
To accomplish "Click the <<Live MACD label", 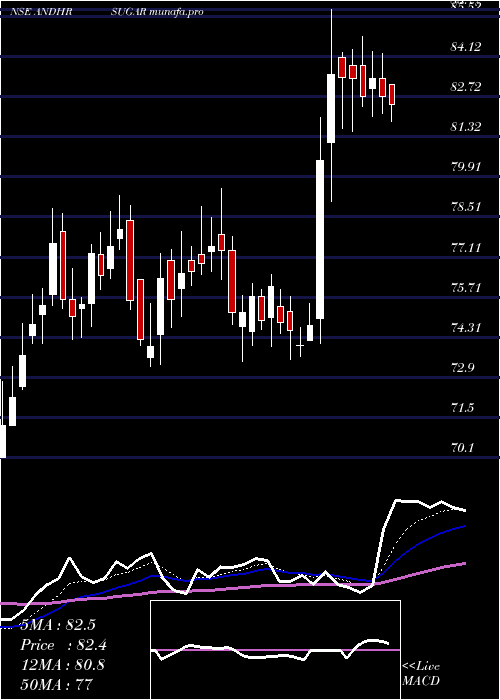I will pos(421,673).
